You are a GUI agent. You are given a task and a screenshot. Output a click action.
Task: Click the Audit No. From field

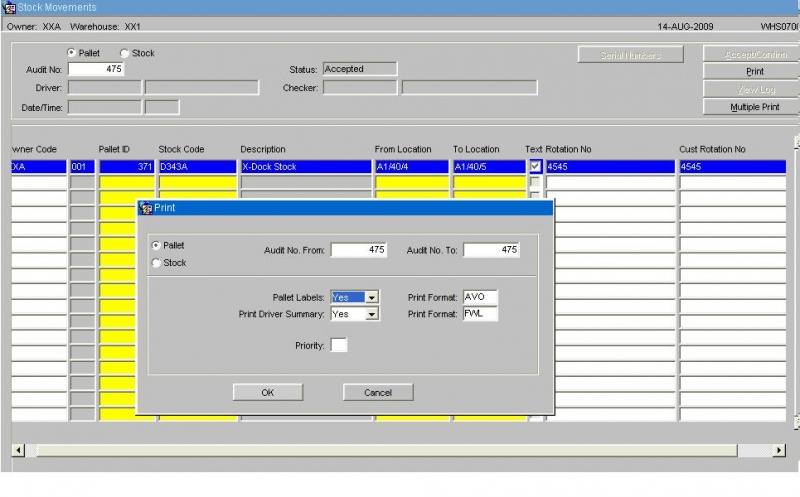coord(359,250)
